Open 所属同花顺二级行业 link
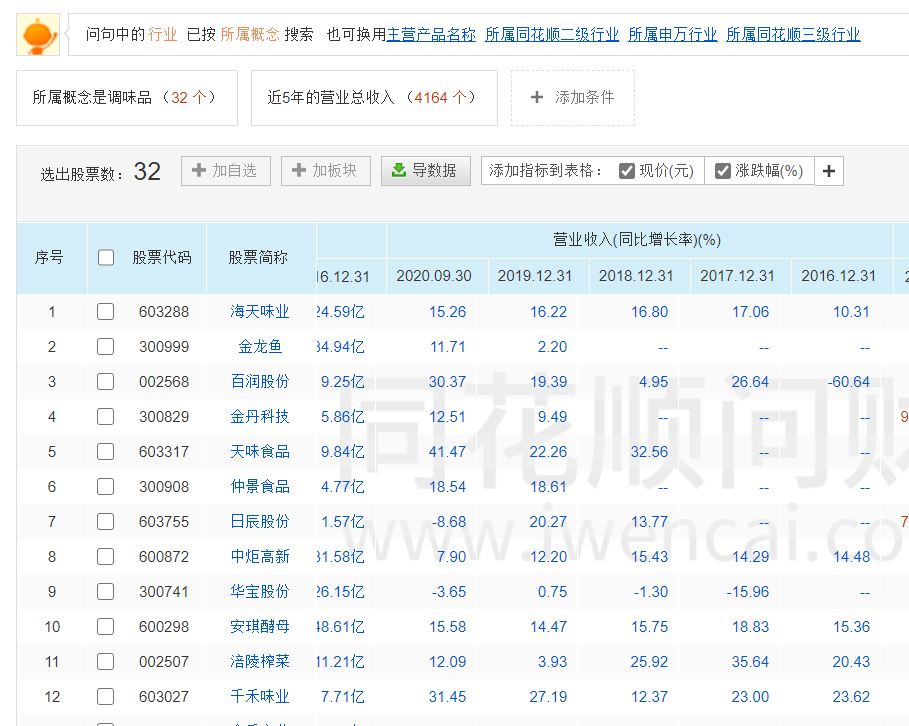 tap(552, 34)
